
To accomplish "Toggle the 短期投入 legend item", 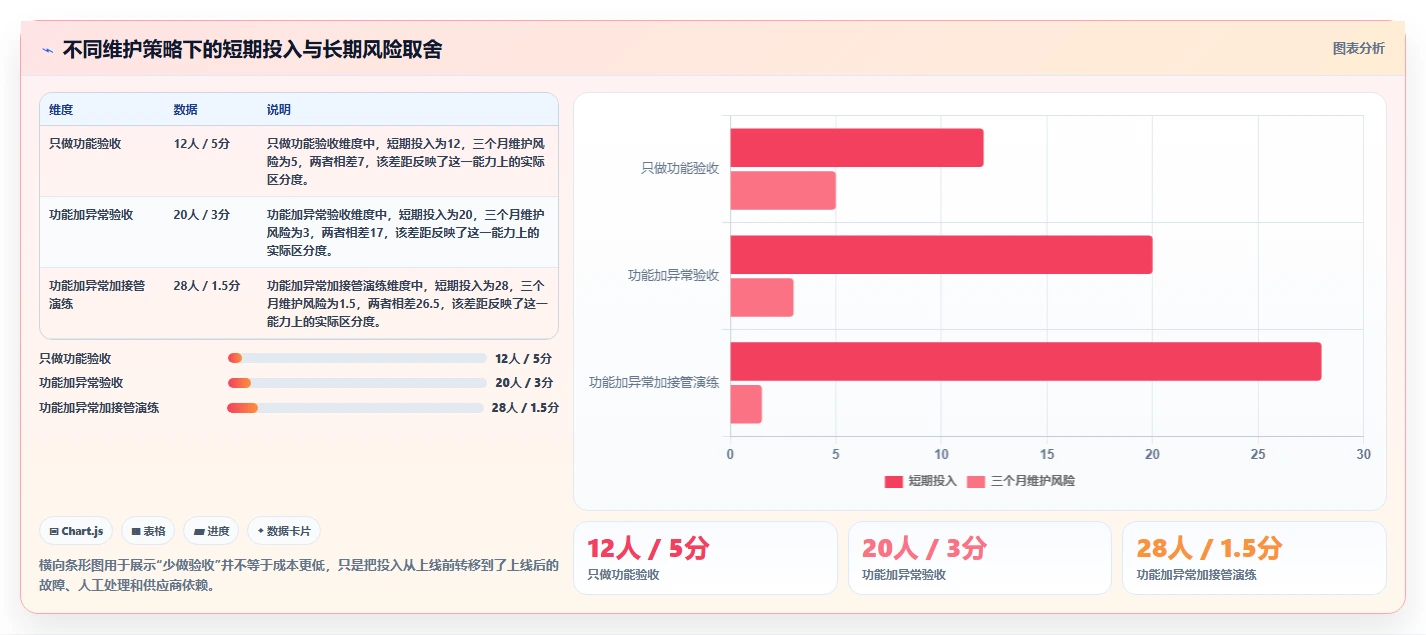I will [x=920, y=481].
